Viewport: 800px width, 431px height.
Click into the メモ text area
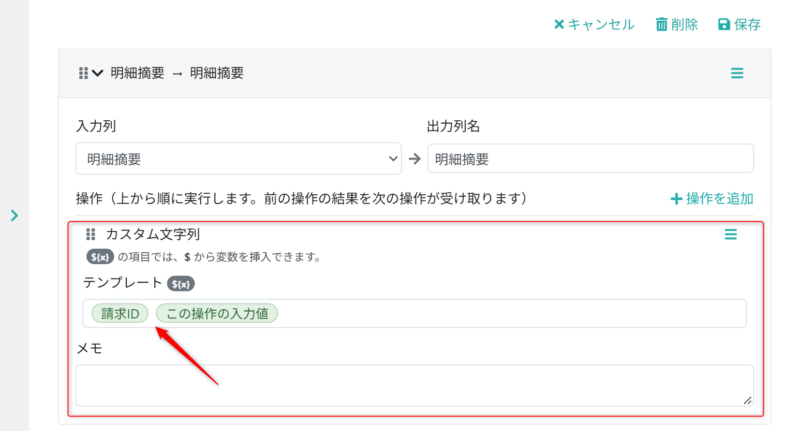[414, 386]
